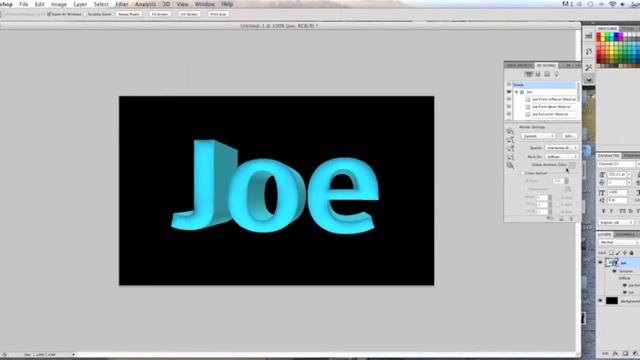Lock image pixels in Layers panel
This screenshot has width=640, height=360.
tap(618, 253)
